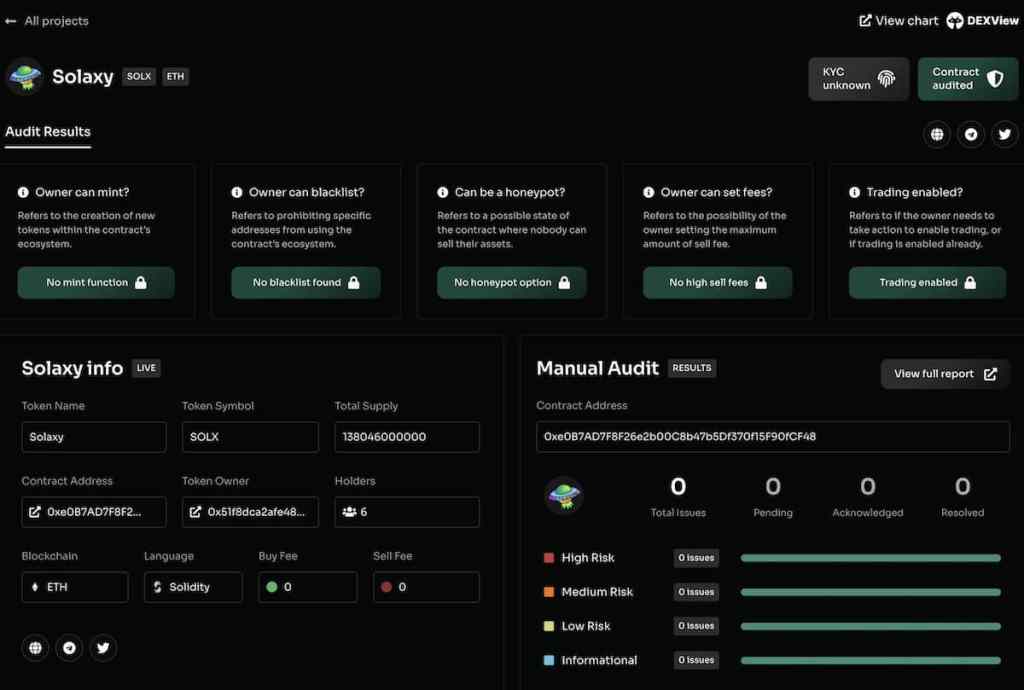Click the Contract audited shield badge
This screenshot has height=690, width=1024.
(x=967, y=79)
